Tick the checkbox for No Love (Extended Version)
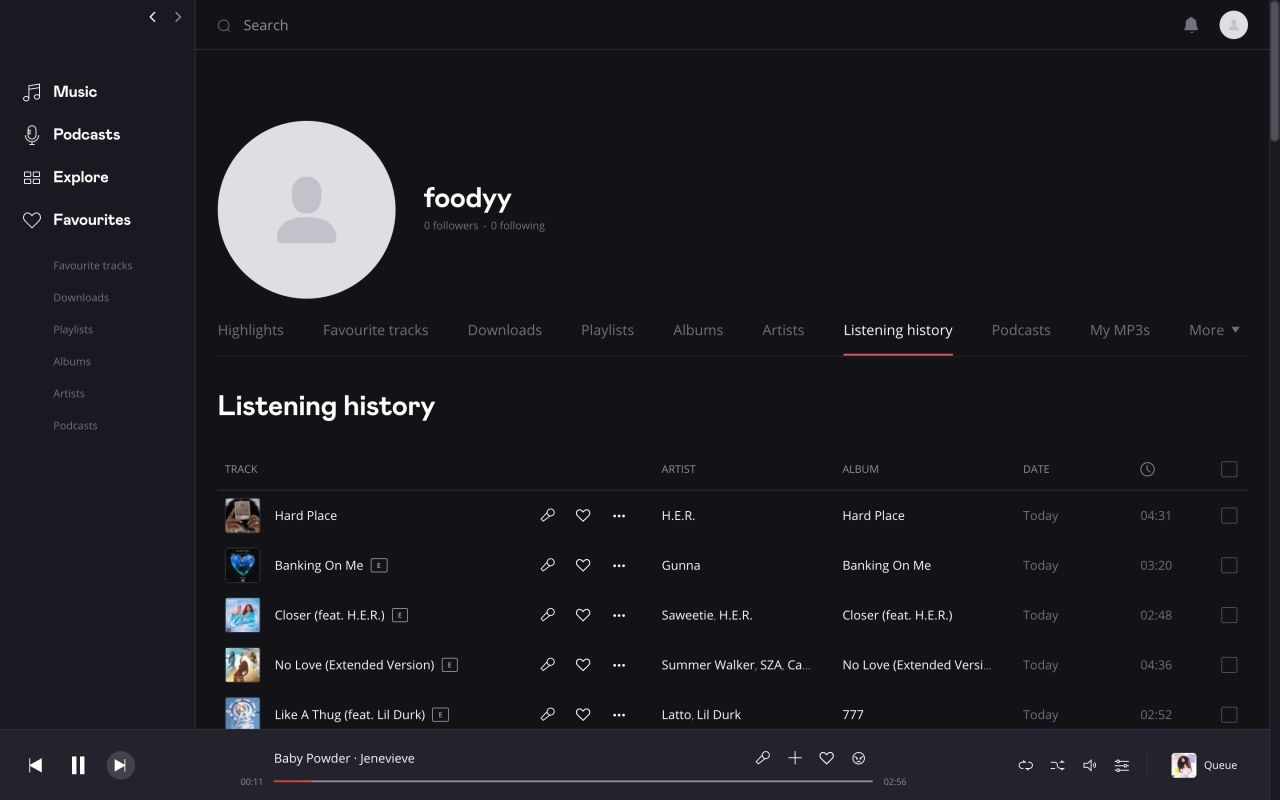The image size is (1280, 800). (1229, 664)
